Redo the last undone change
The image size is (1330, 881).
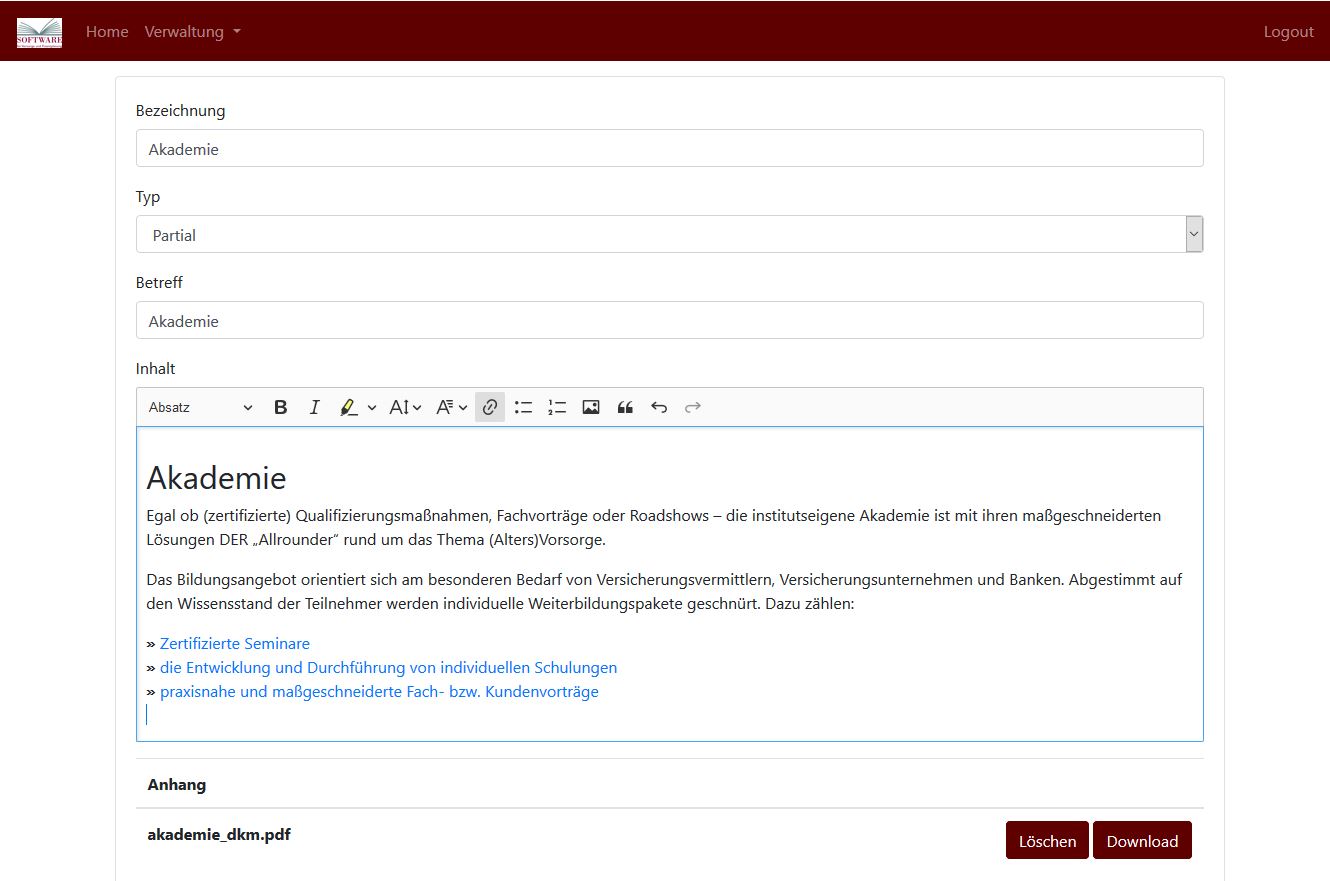(693, 407)
